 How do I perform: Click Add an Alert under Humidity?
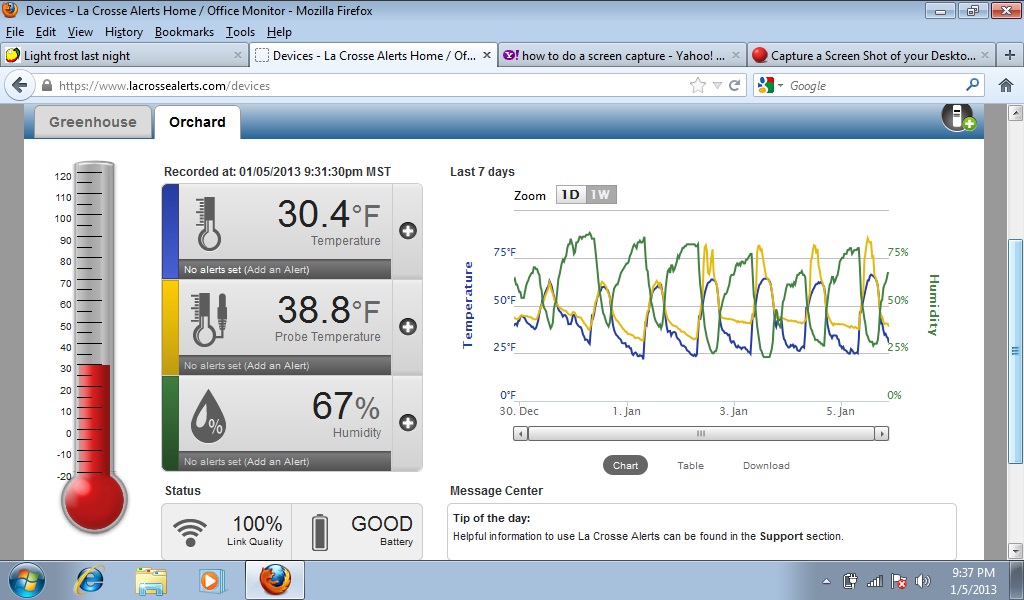click(276, 462)
